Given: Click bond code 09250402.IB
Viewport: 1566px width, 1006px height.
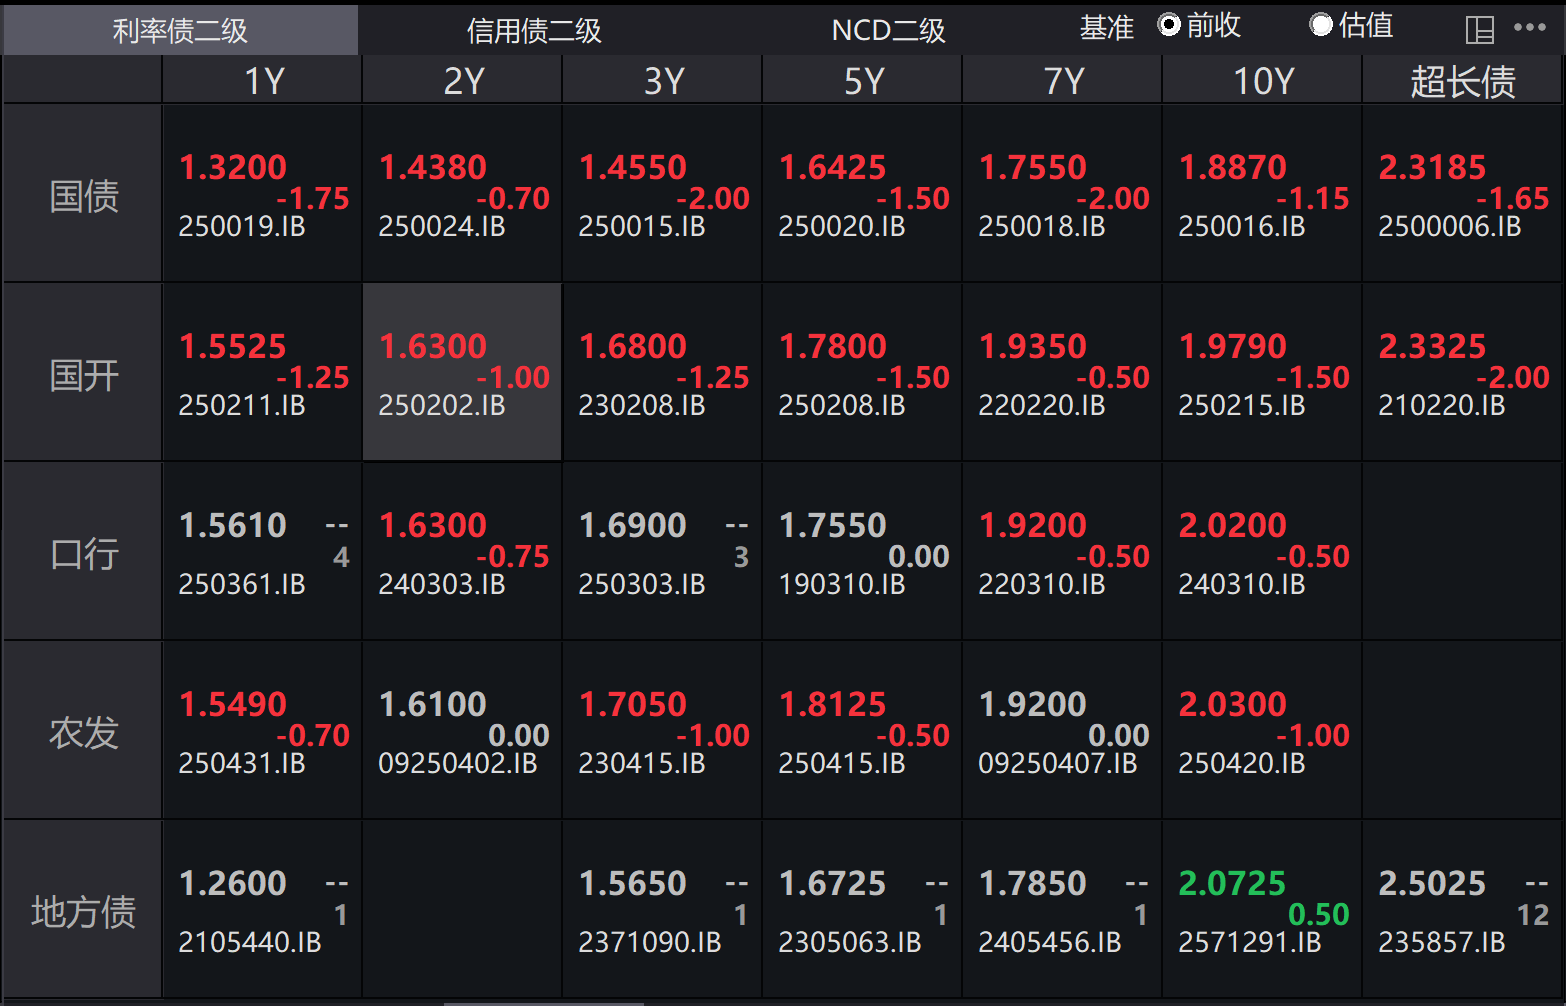Looking at the screenshot, I should (458, 764).
